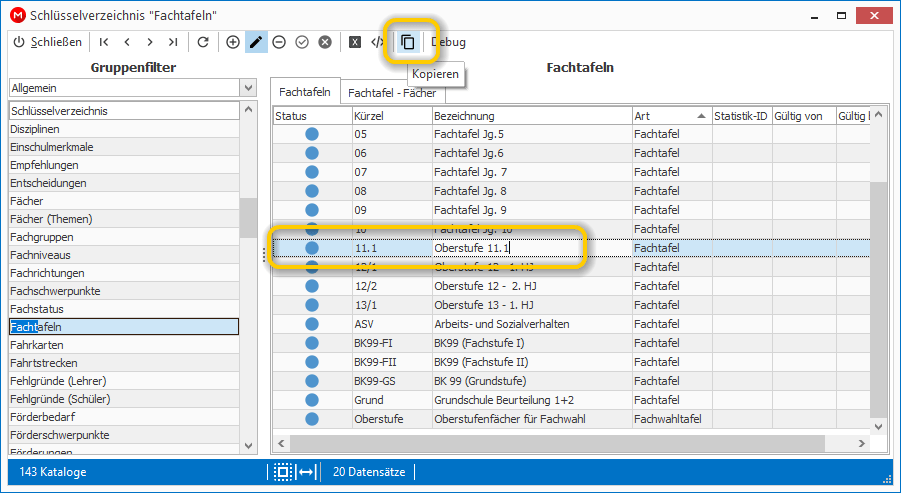Click the Schließen button
901x493 pixels.
[48, 42]
